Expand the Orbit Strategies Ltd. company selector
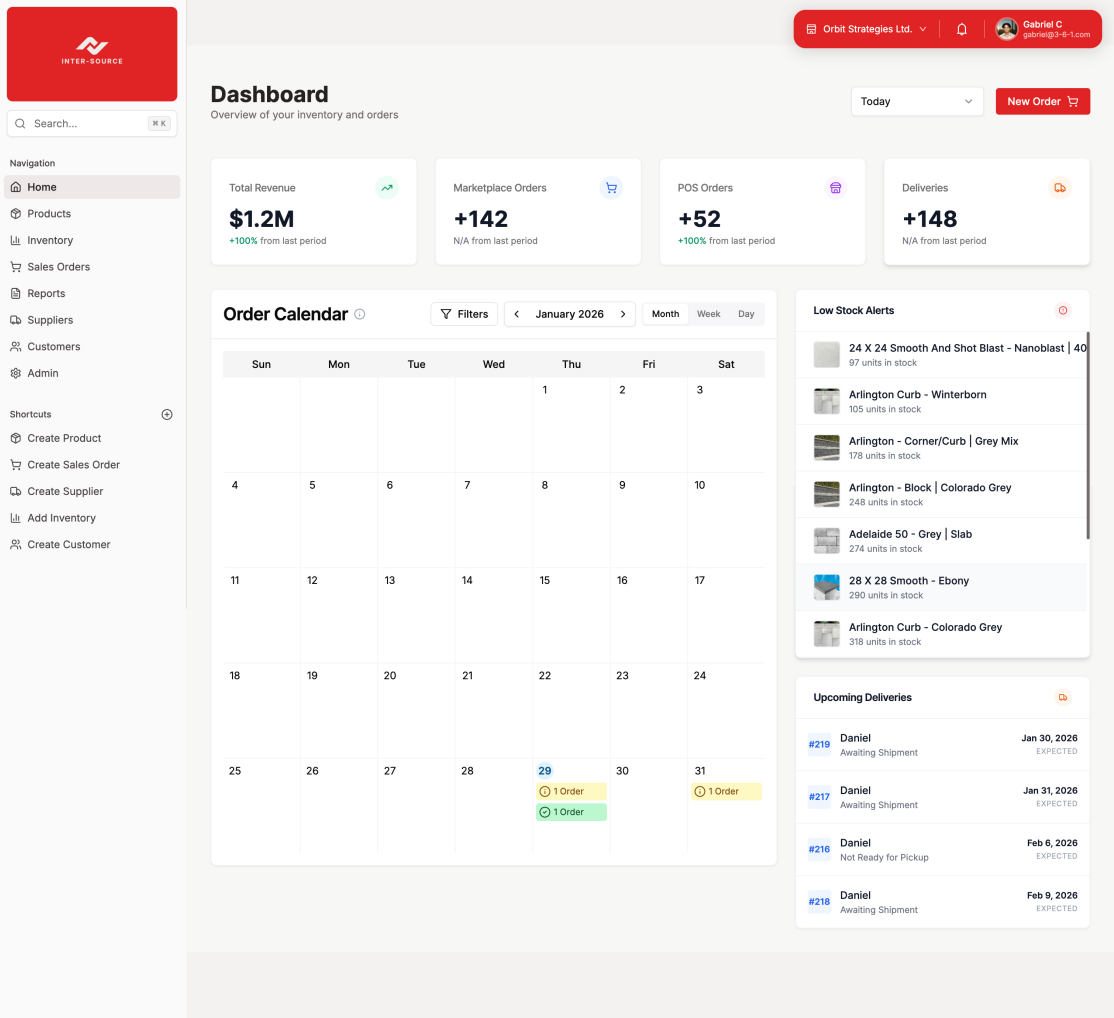 (x=866, y=30)
